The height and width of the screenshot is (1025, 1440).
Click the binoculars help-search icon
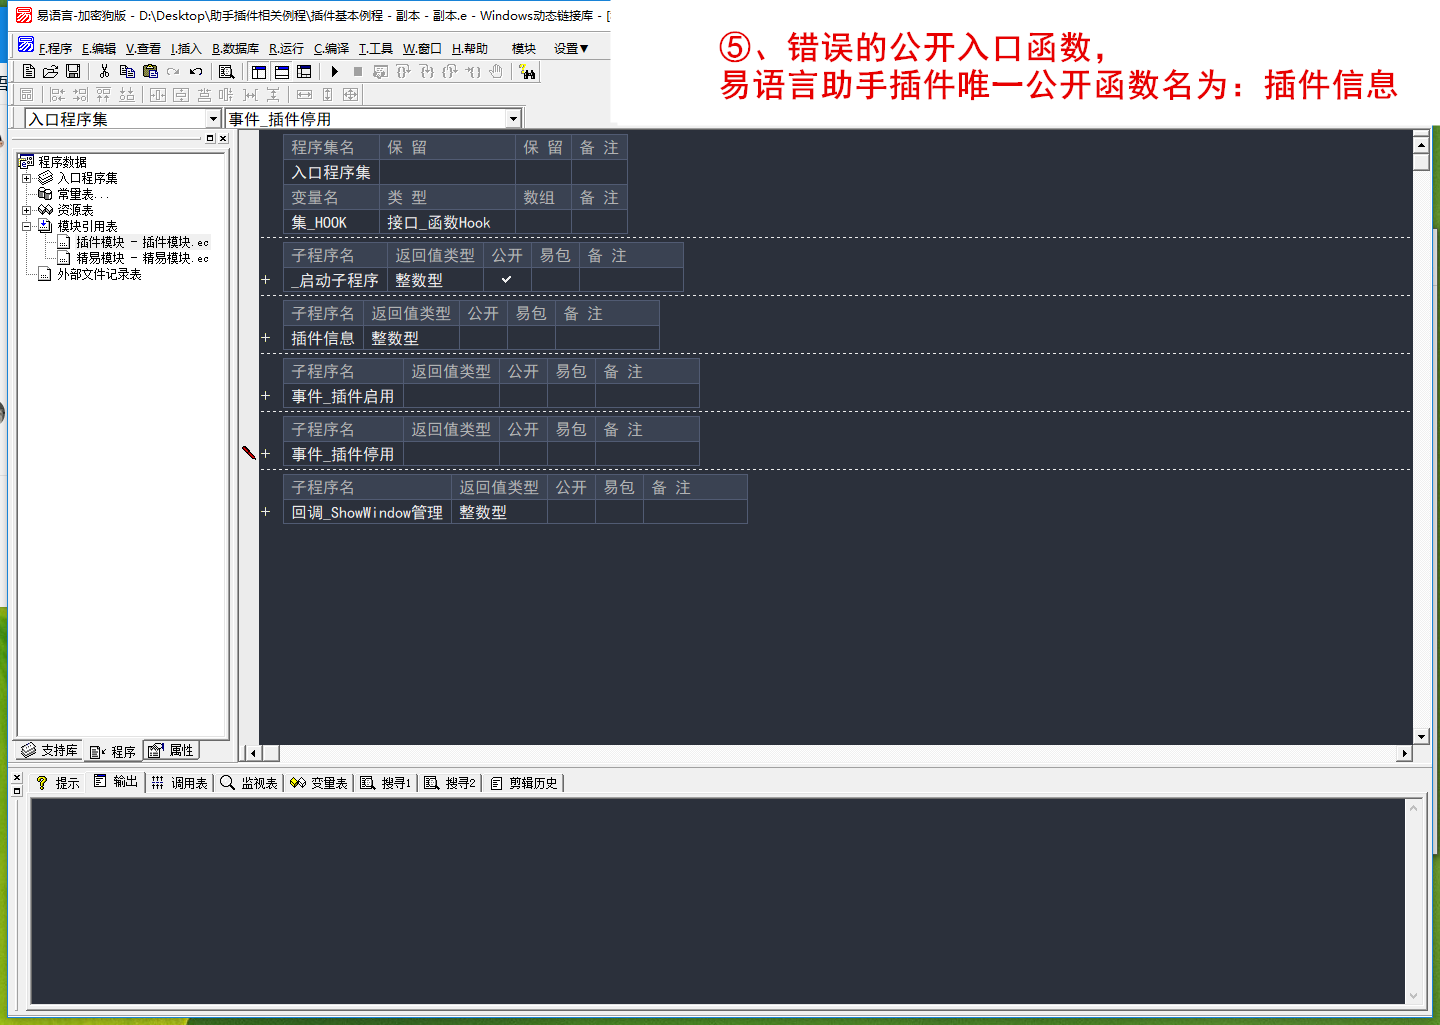[527, 72]
